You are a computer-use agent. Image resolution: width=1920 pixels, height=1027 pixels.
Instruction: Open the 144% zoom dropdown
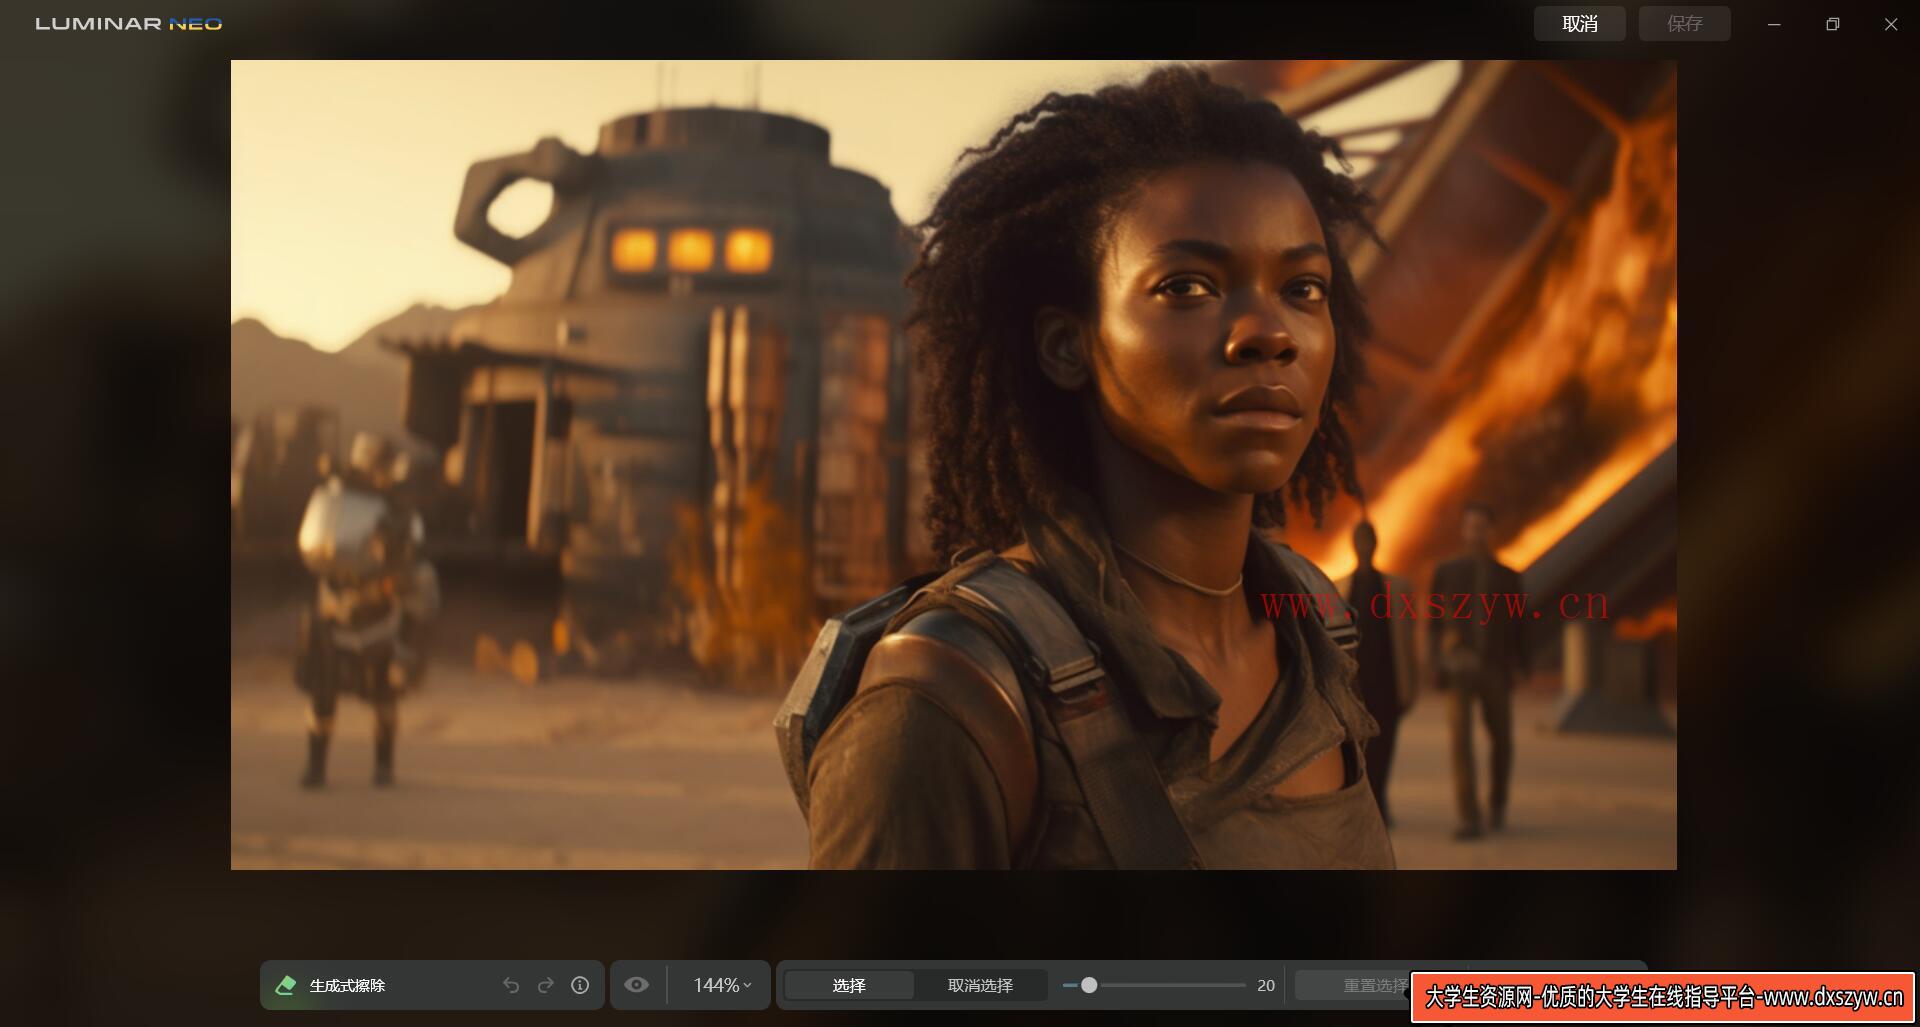tap(722, 985)
